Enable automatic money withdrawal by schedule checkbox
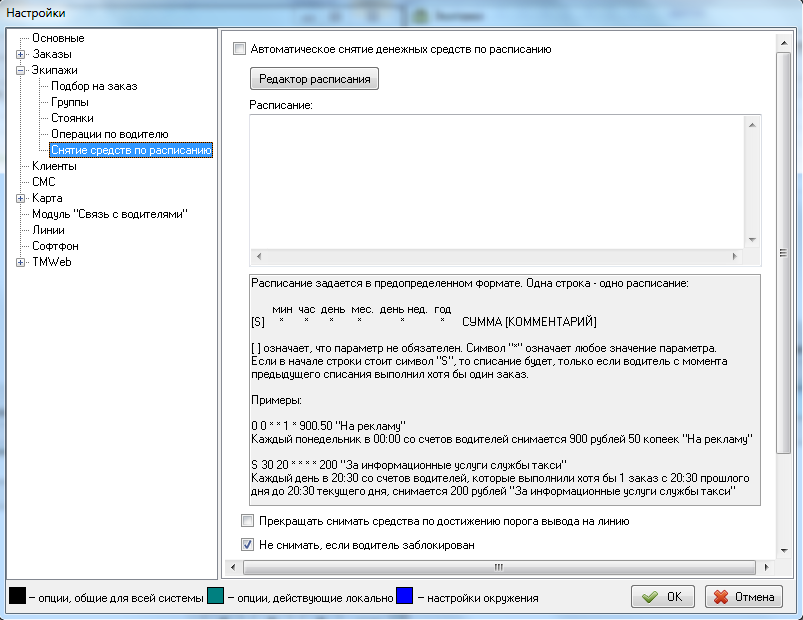The height and width of the screenshot is (620, 803). click(239, 49)
